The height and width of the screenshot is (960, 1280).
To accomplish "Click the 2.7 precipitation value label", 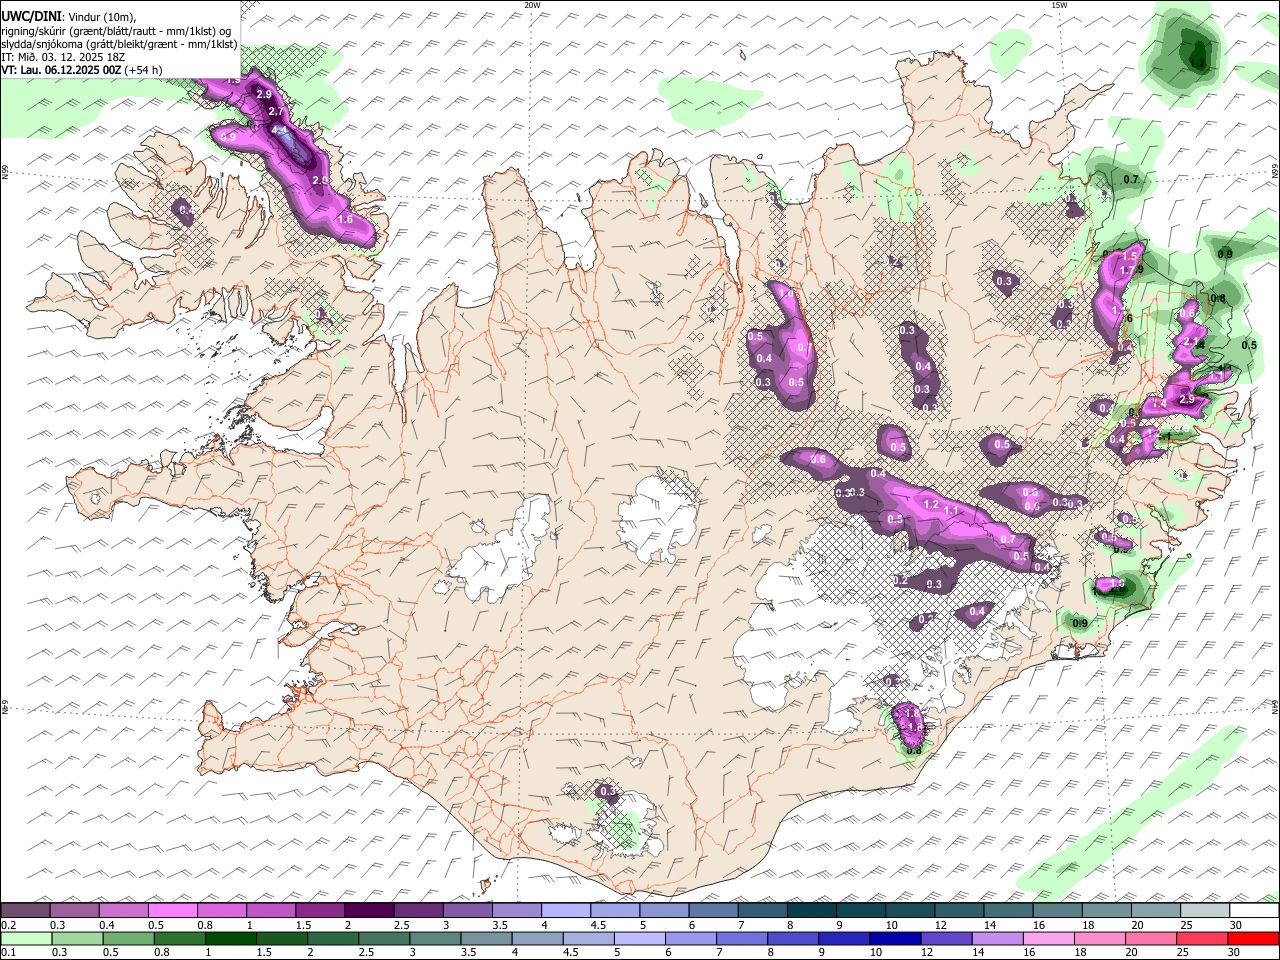I will 276,111.
